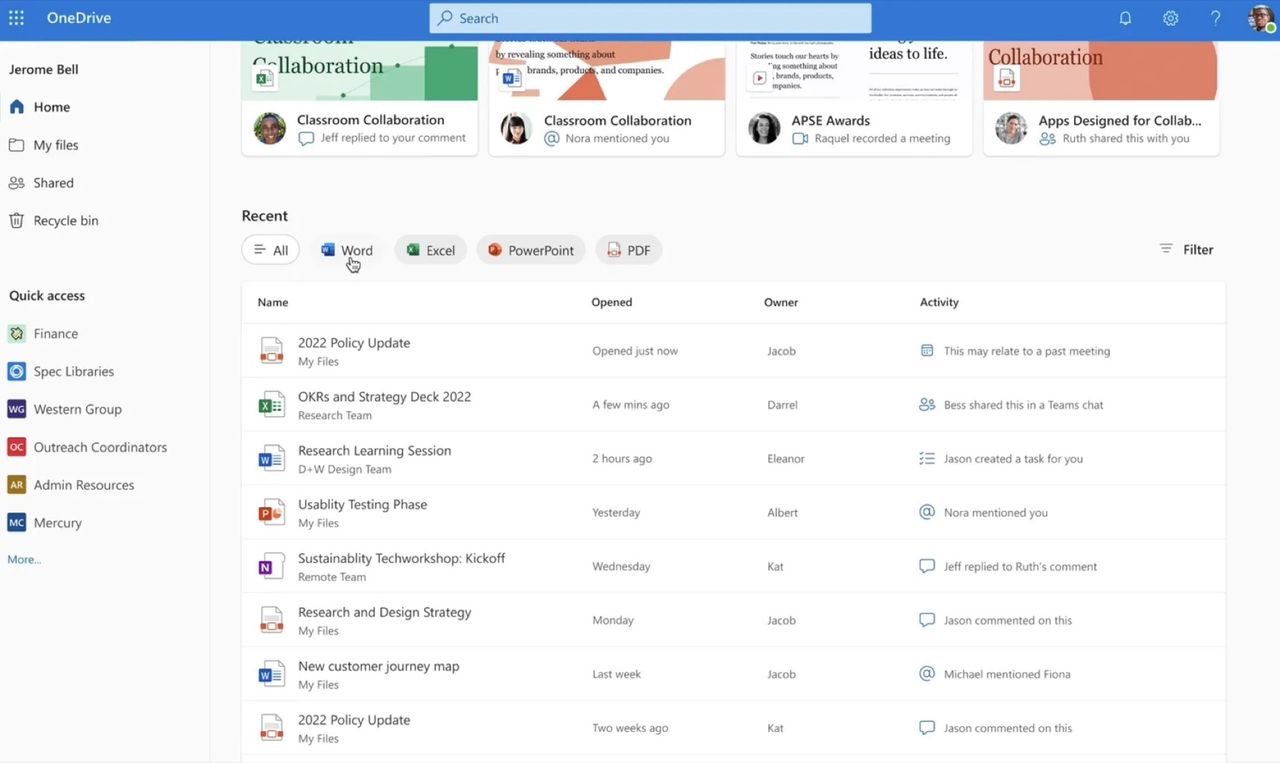Enable the PDF file filter

click(628, 249)
